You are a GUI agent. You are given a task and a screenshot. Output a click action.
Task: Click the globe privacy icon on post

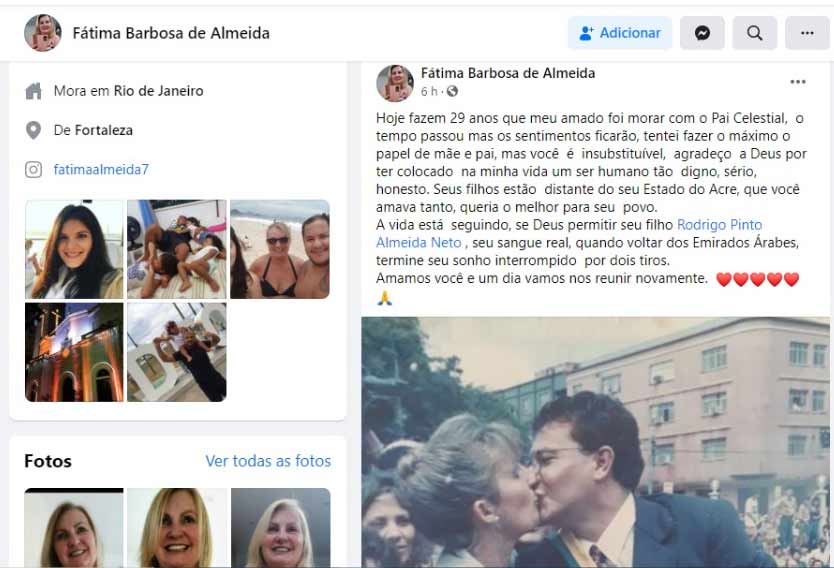click(x=452, y=91)
